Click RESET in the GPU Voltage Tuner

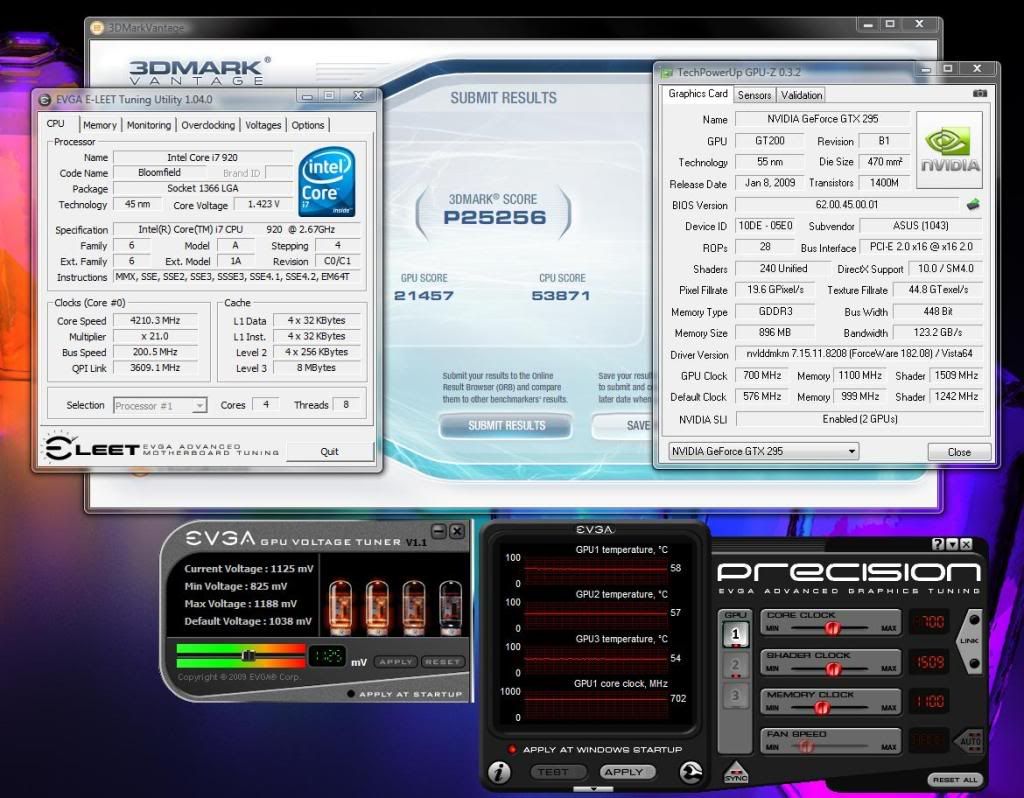442,662
